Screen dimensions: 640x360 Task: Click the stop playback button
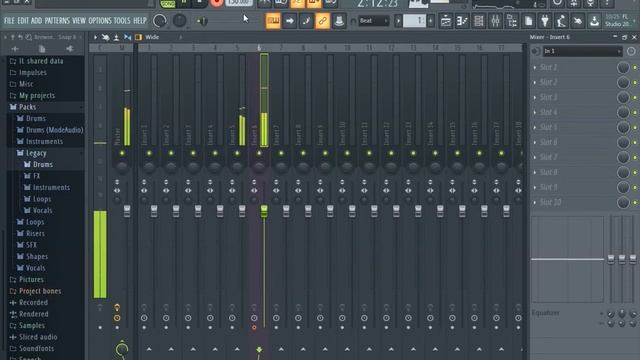199,3
